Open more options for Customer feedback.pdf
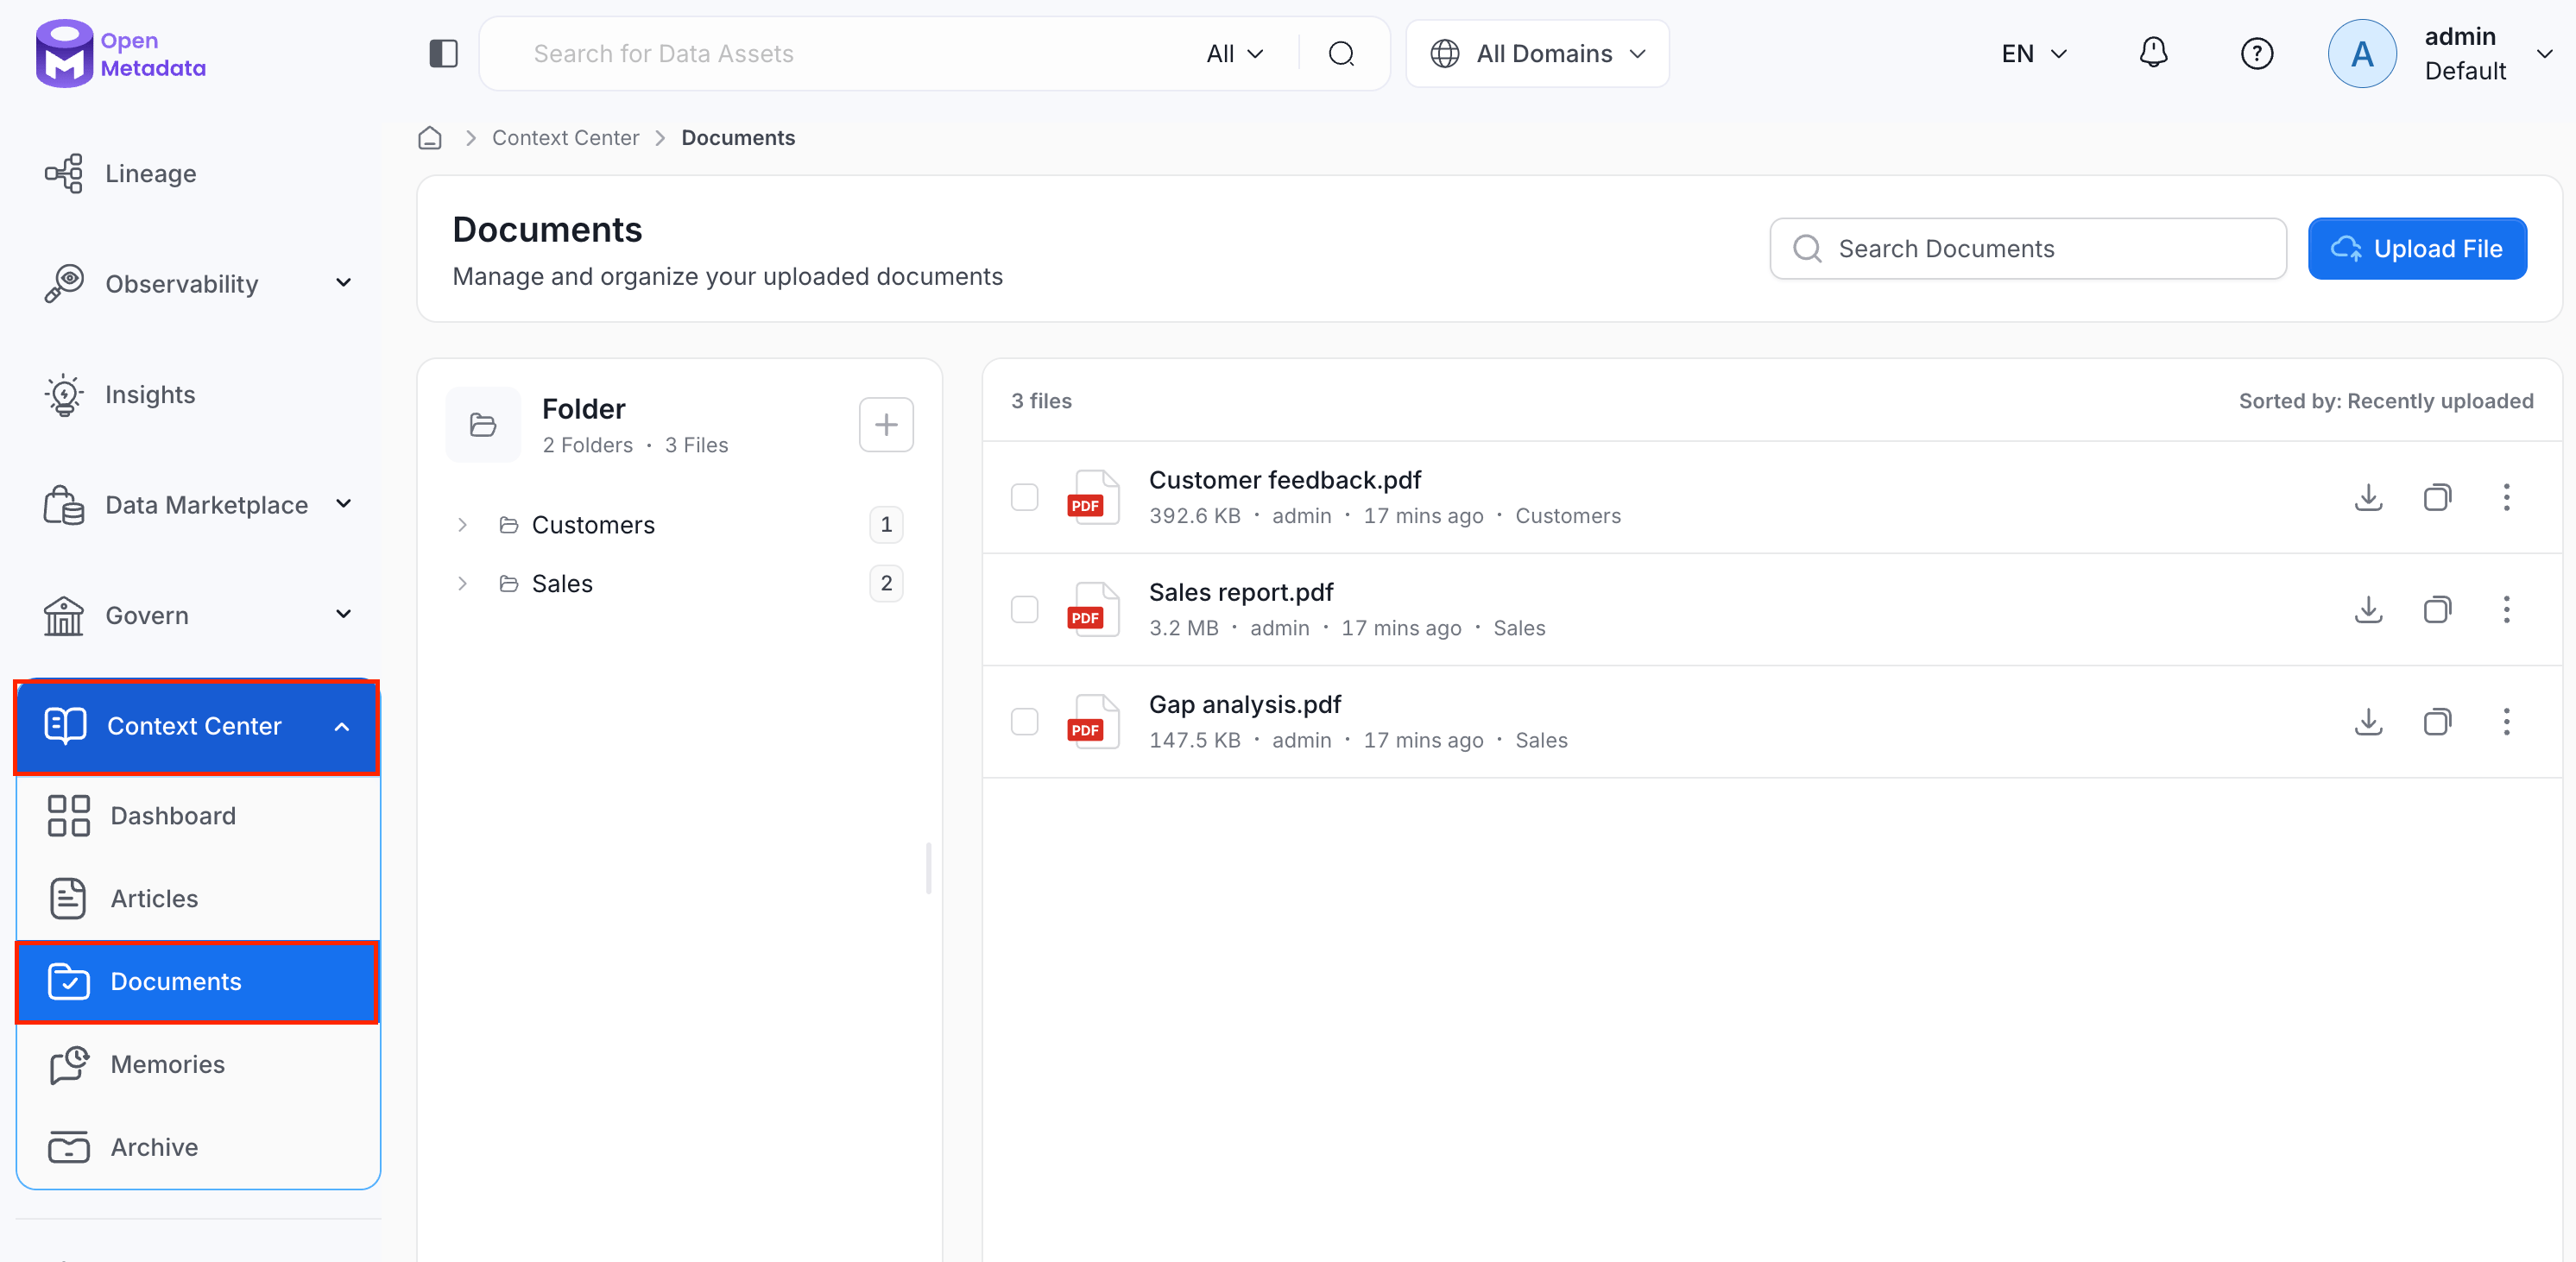2576x1262 pixels. click(2506, 497)
